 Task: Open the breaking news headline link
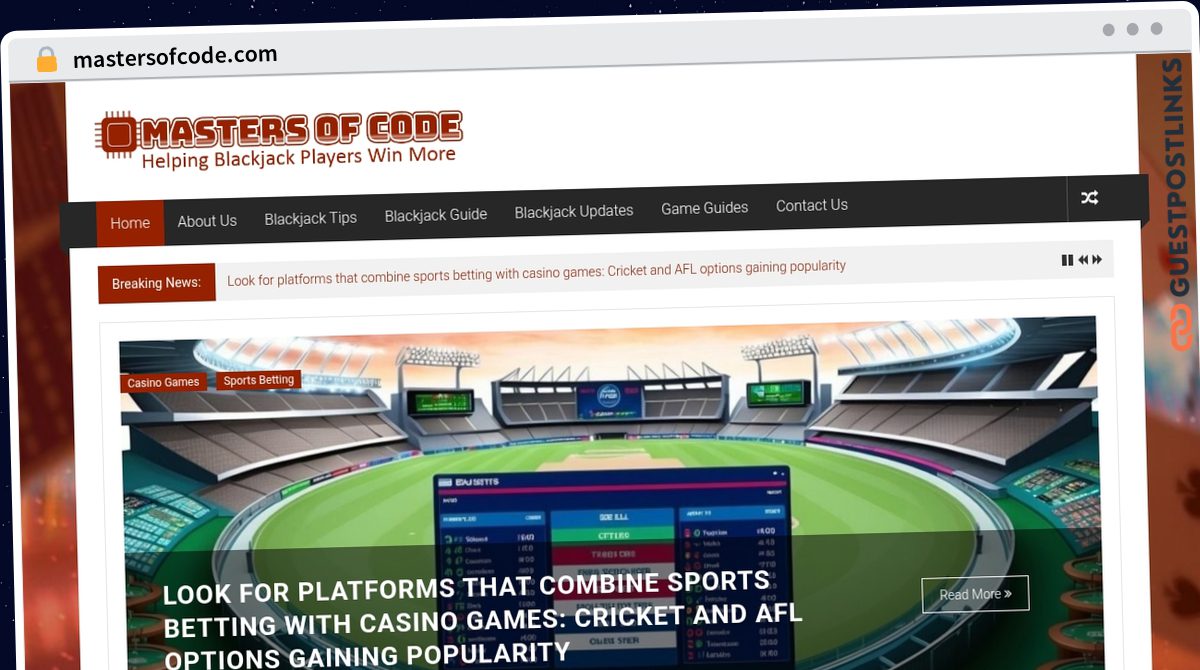pos(536,273)
